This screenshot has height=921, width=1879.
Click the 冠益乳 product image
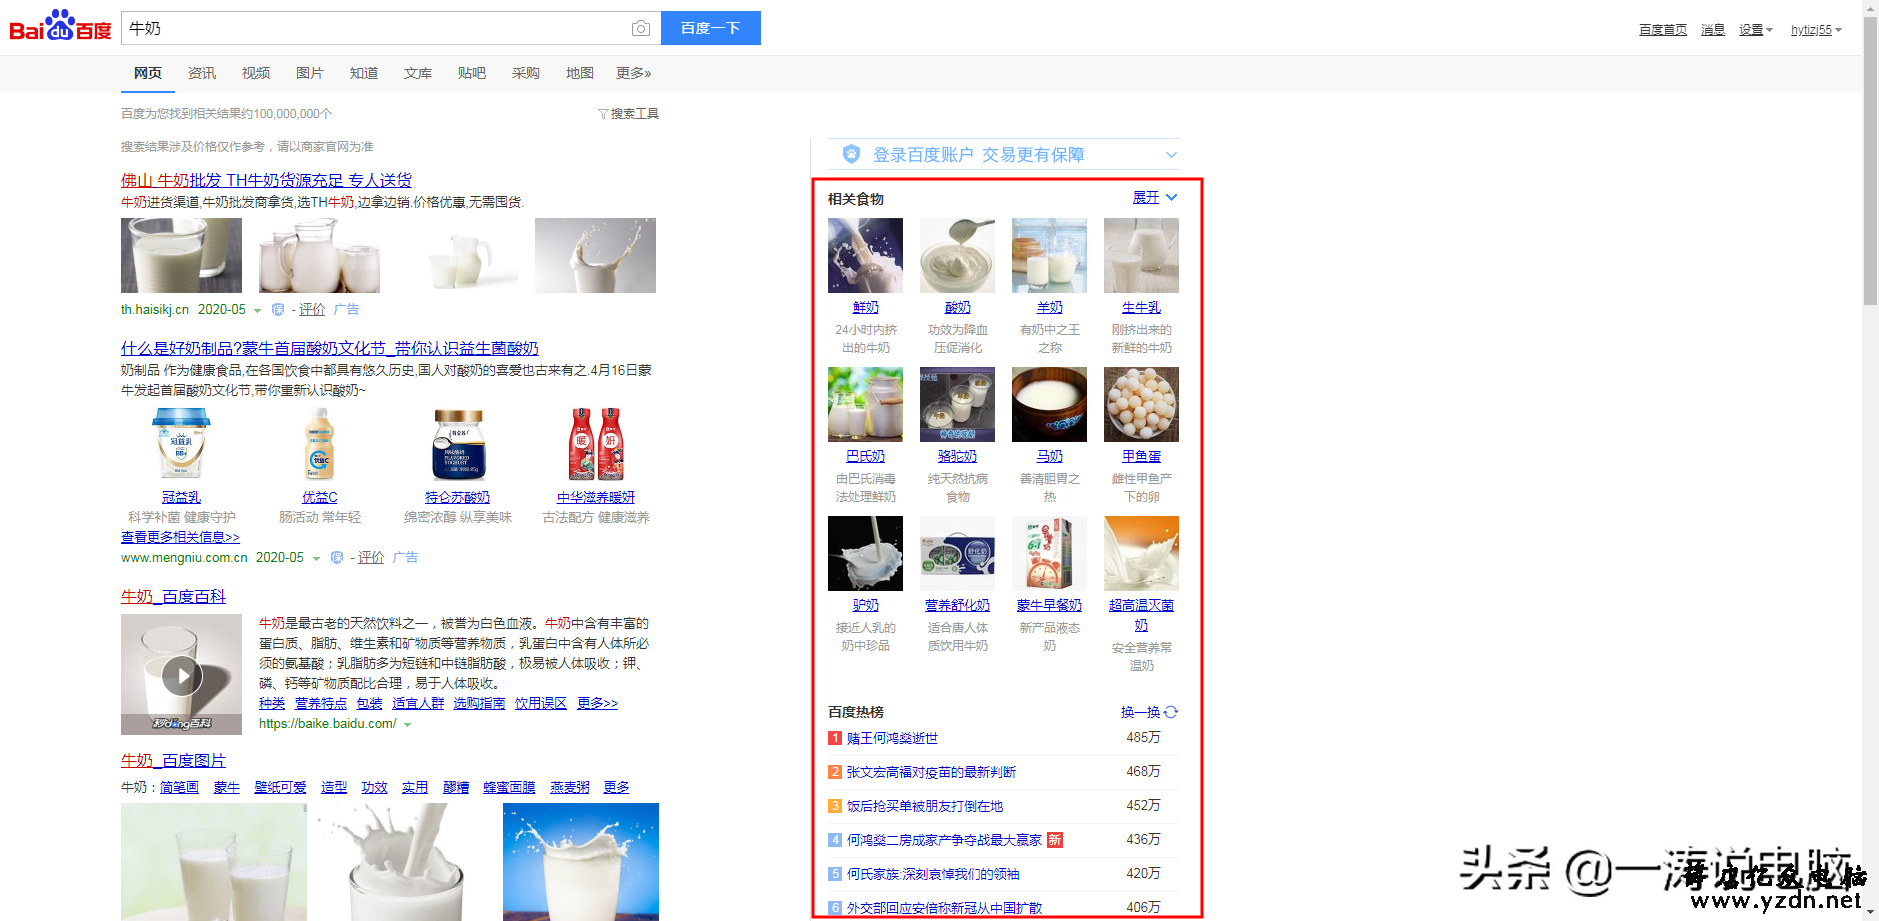[181, 444]
